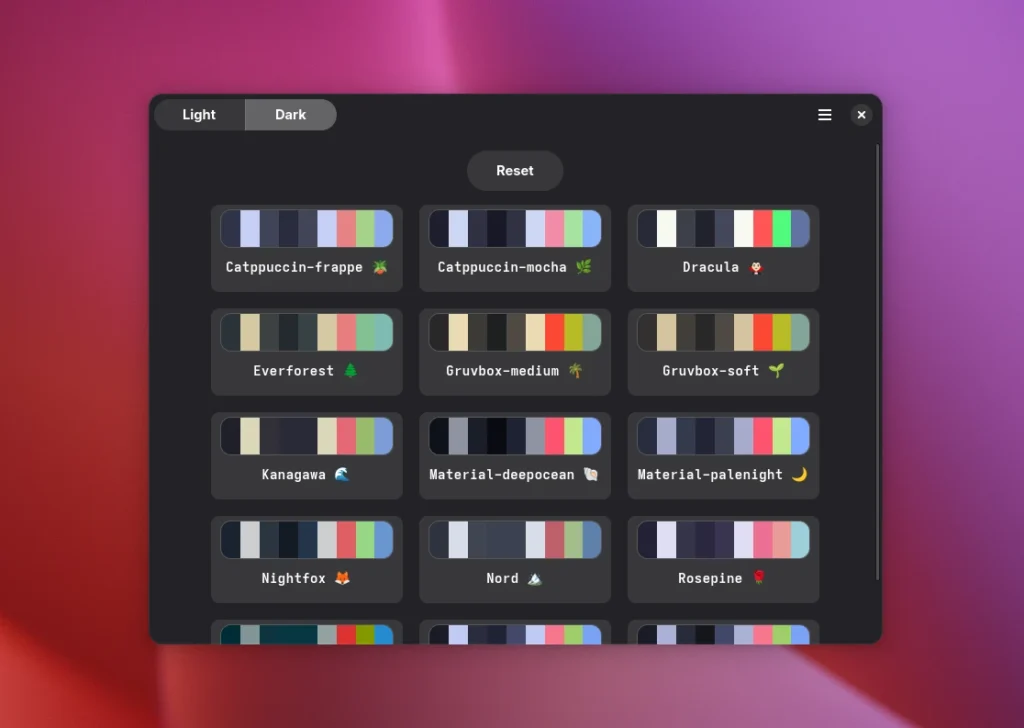Switch to Light mode

click(x=199, y=115)
